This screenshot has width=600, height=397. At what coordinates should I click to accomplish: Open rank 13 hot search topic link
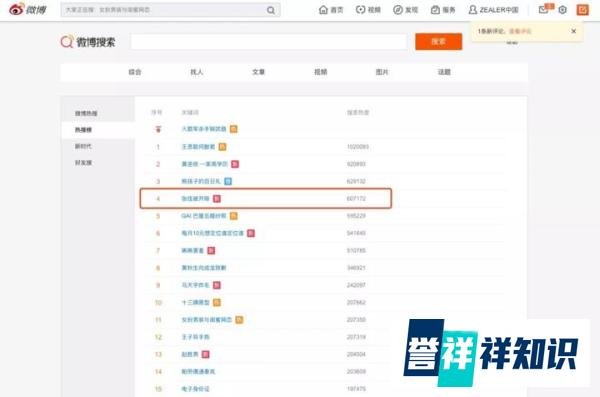click(x=190, y=355)
